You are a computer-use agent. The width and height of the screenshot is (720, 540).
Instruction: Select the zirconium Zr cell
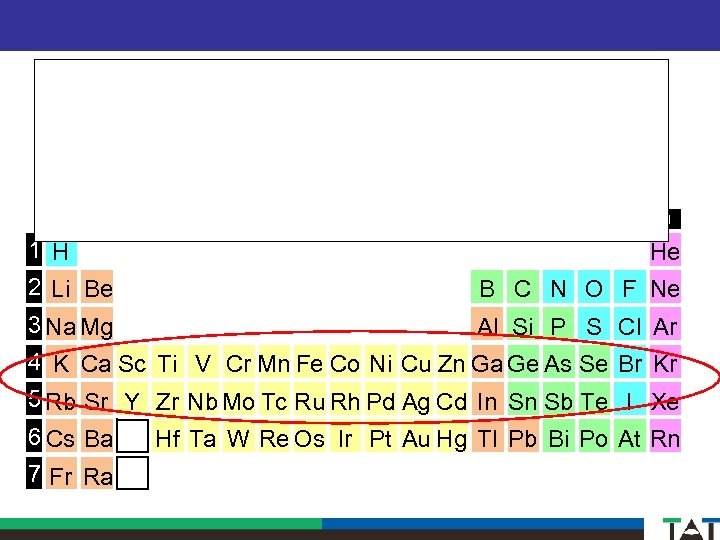pos(168,399)
